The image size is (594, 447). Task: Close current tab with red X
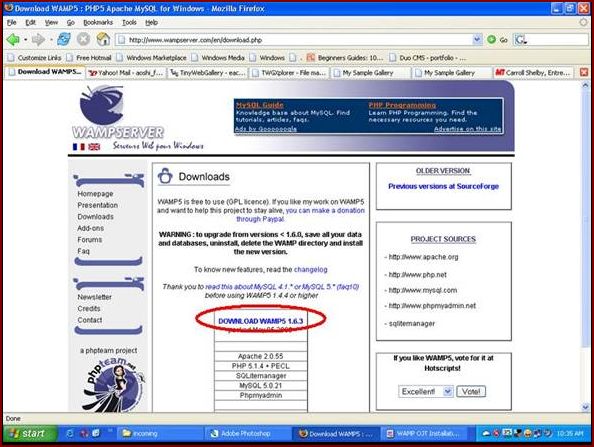584,72
